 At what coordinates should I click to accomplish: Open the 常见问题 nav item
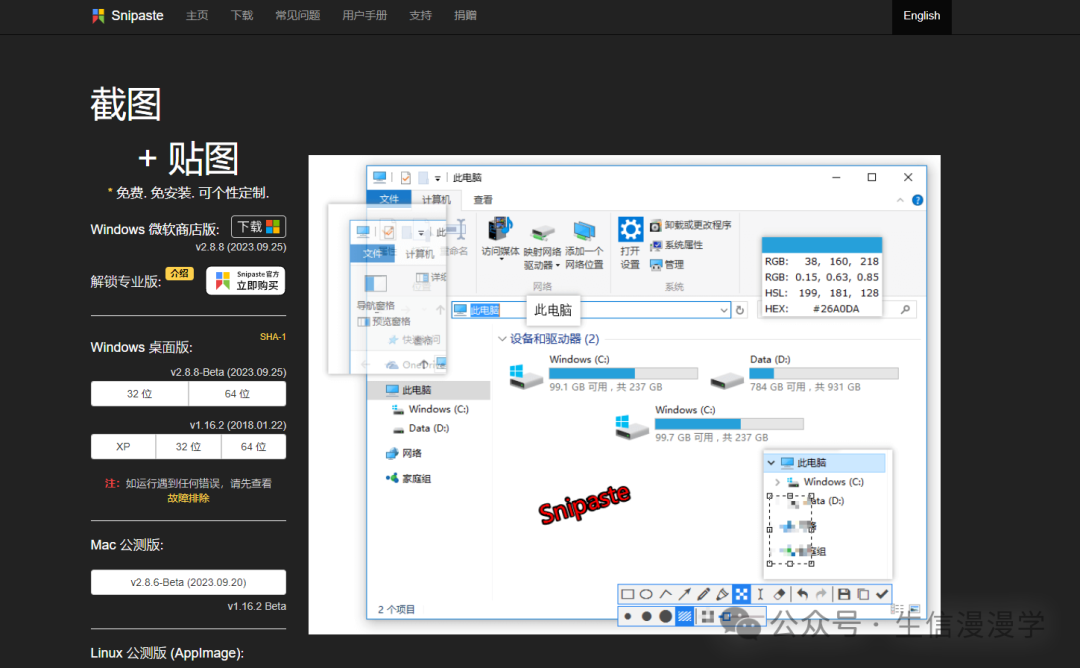(x=298, y=15)
